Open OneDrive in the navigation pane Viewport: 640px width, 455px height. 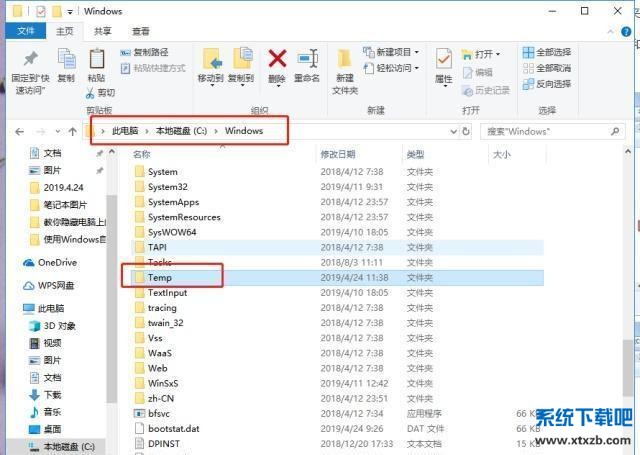point(57,262)
